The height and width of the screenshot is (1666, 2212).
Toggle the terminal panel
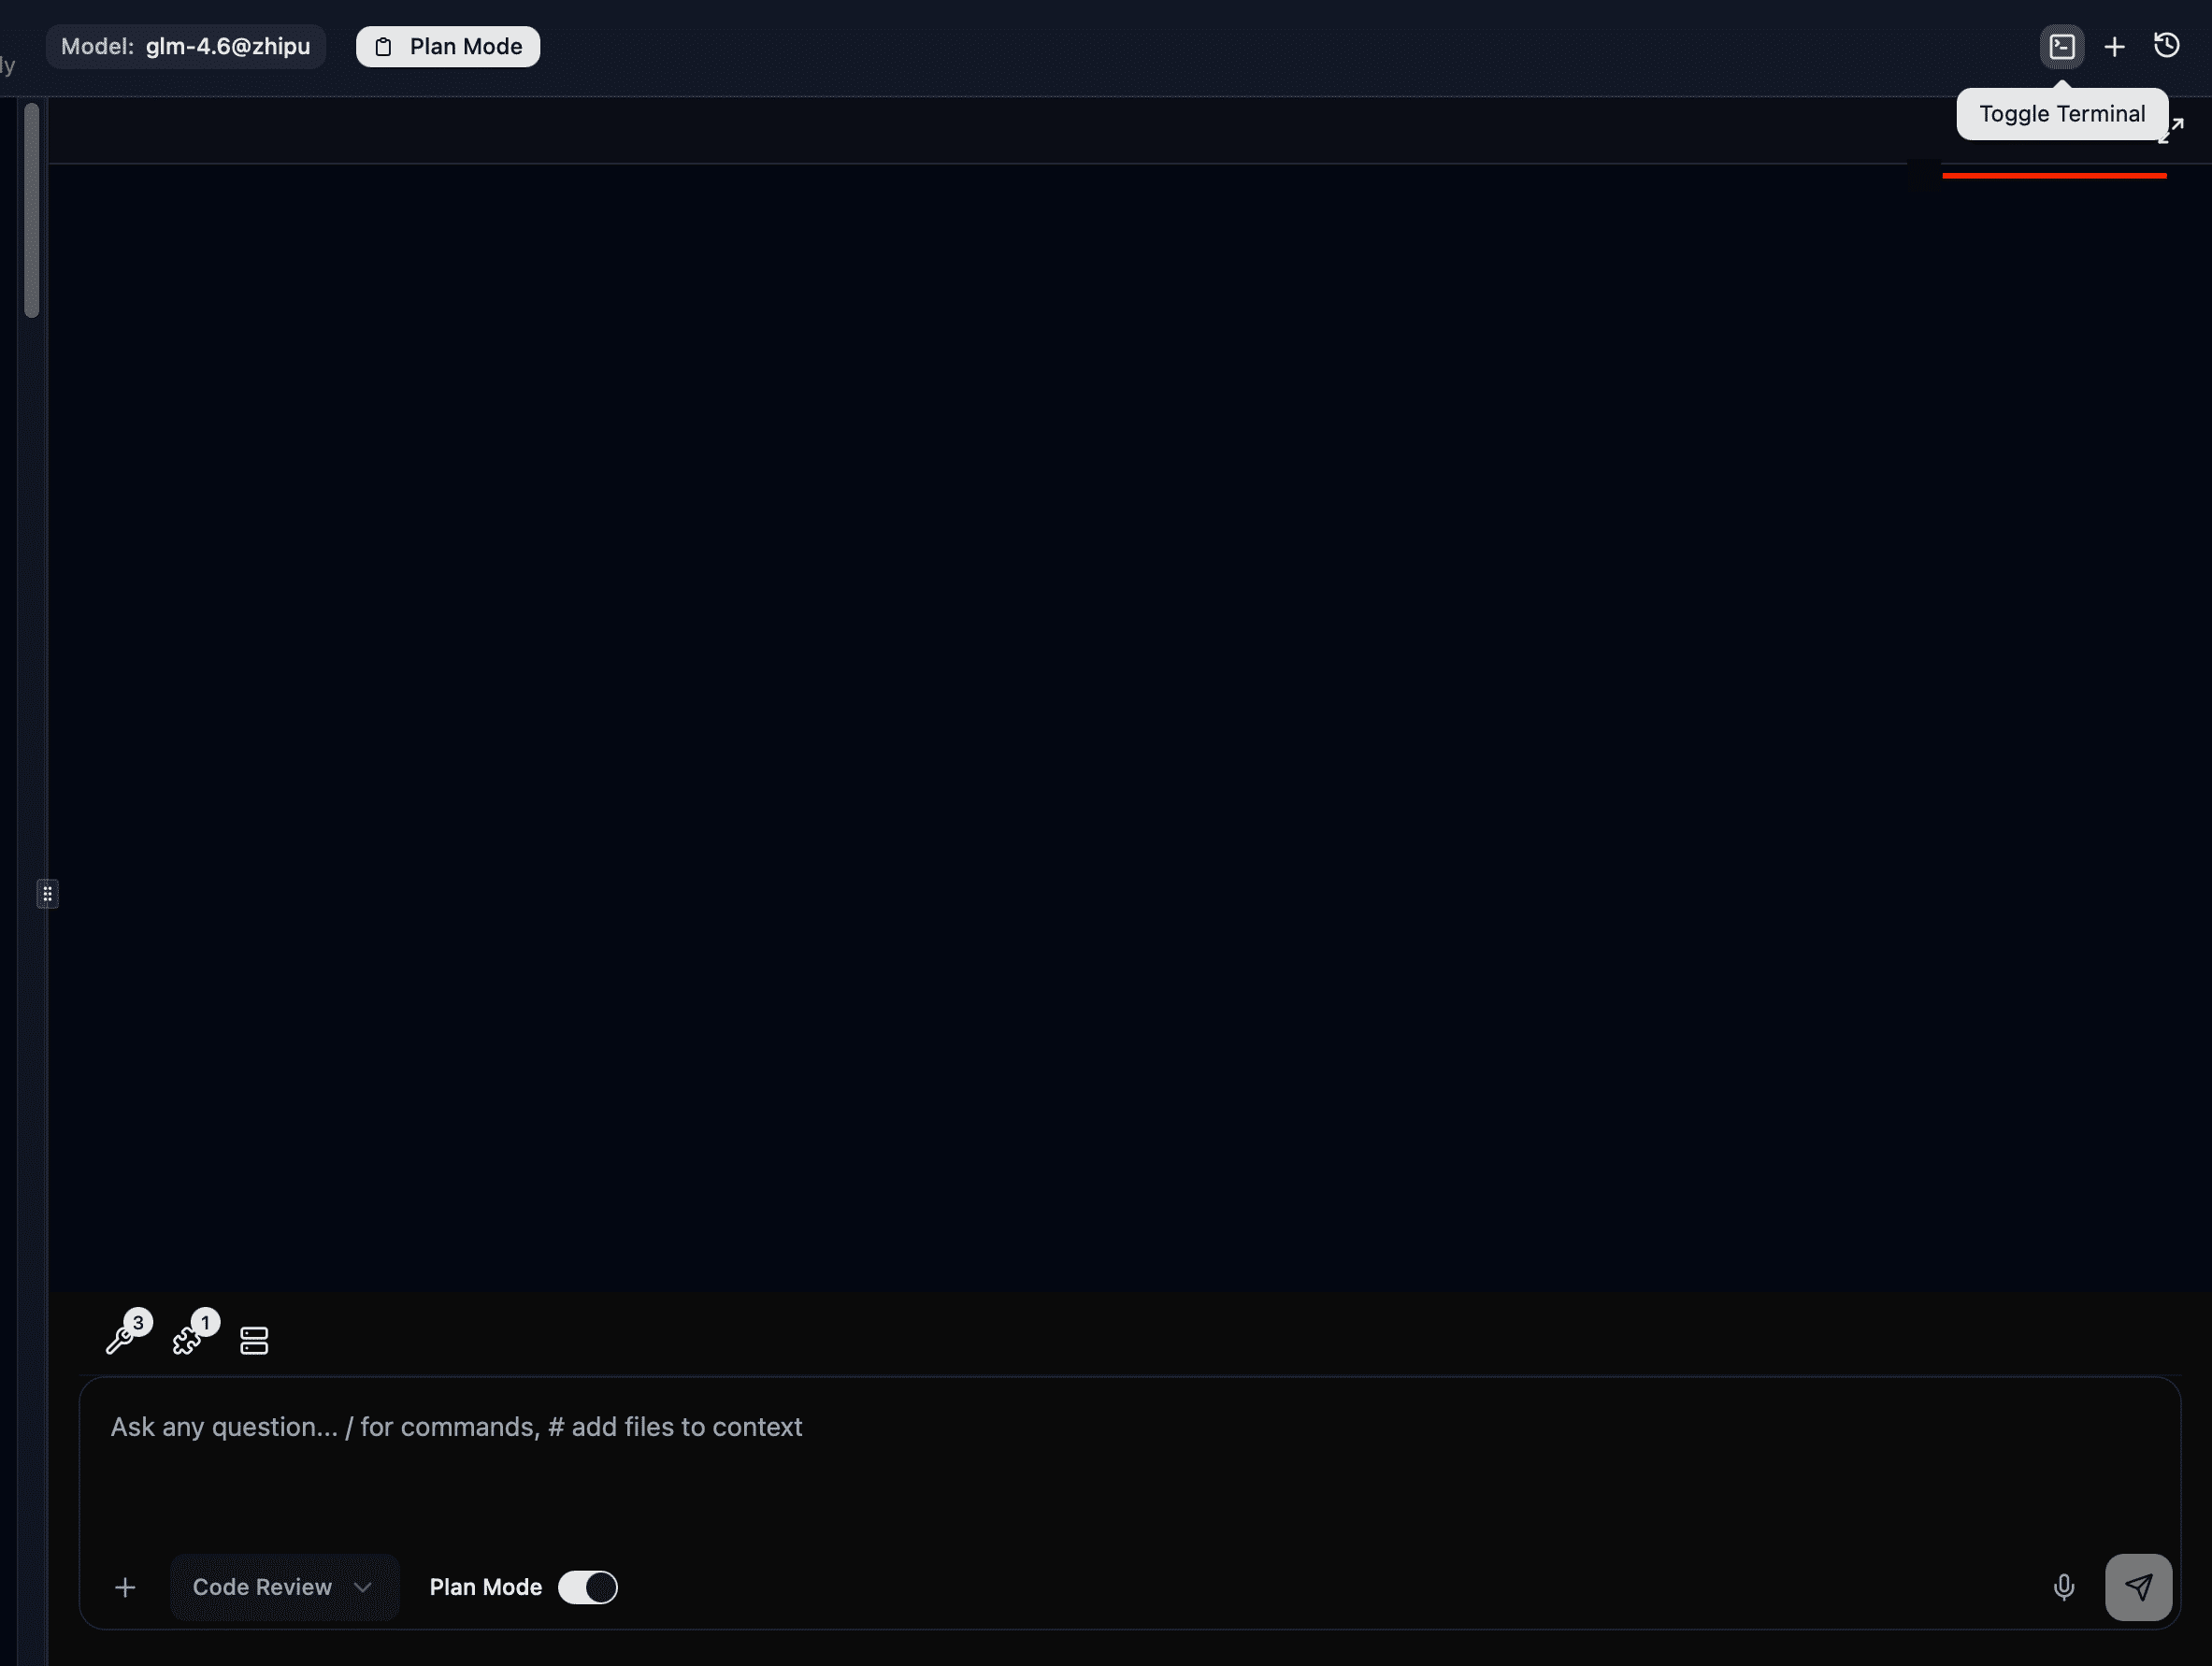pos(2061,46)
